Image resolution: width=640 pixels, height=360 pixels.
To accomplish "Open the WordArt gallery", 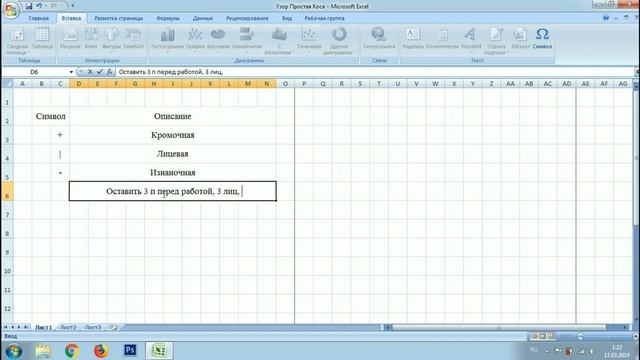I will click(x=471, y=39).
